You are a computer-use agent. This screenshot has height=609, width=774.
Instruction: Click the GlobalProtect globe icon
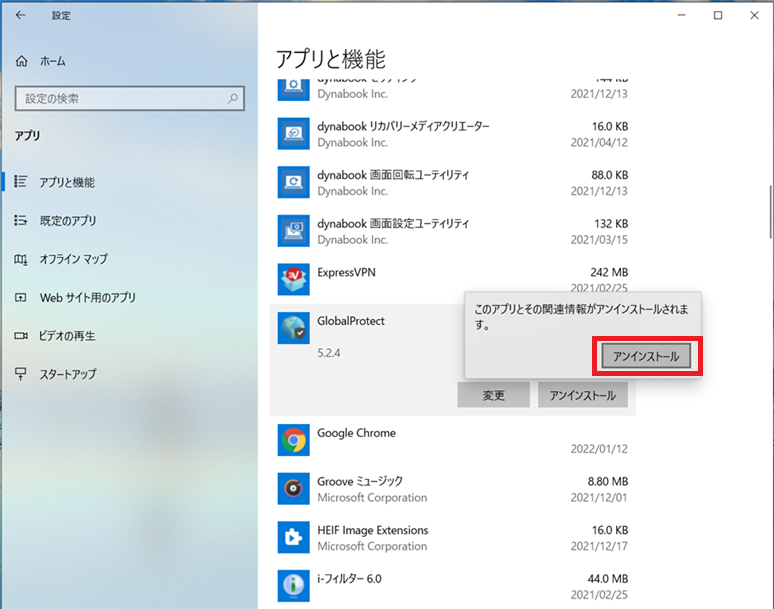pos(292,329)
